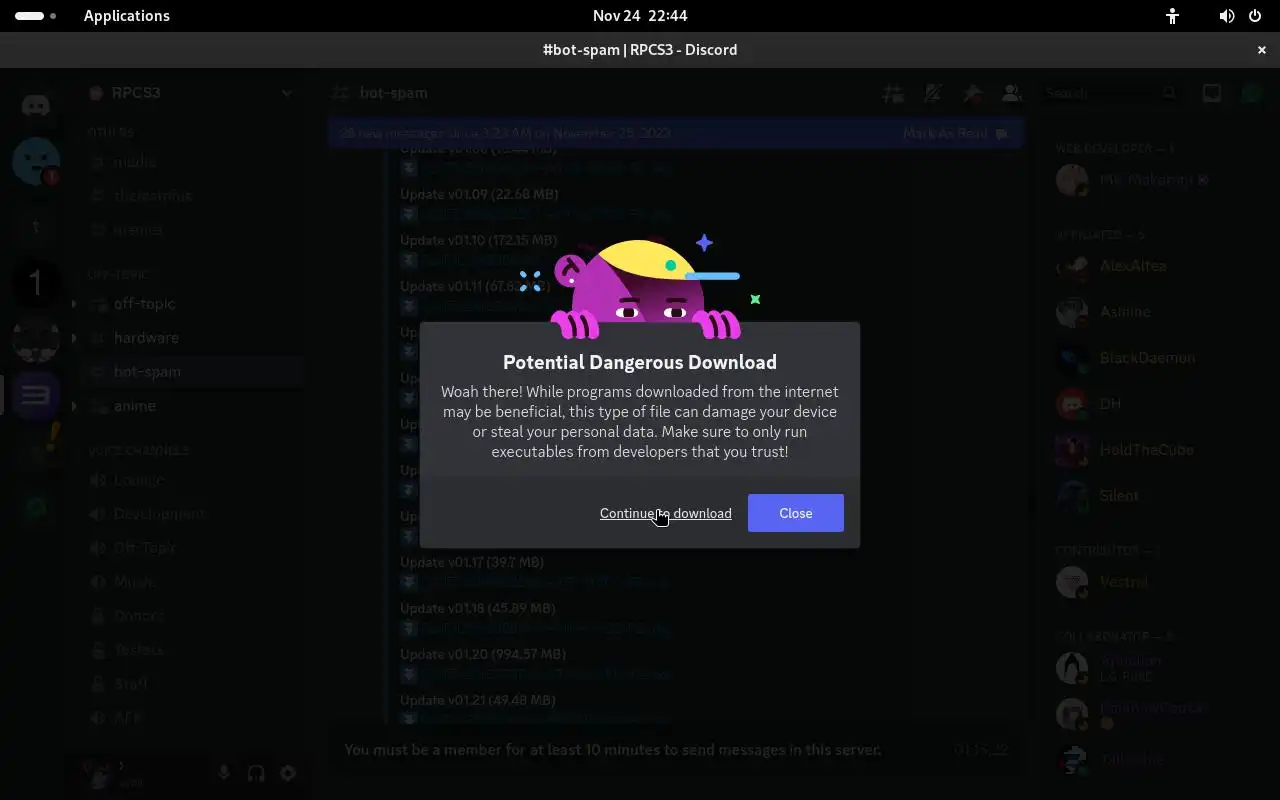Open pinned messages icon
This screenshot has width=1280, height=800.
[972, 93]
